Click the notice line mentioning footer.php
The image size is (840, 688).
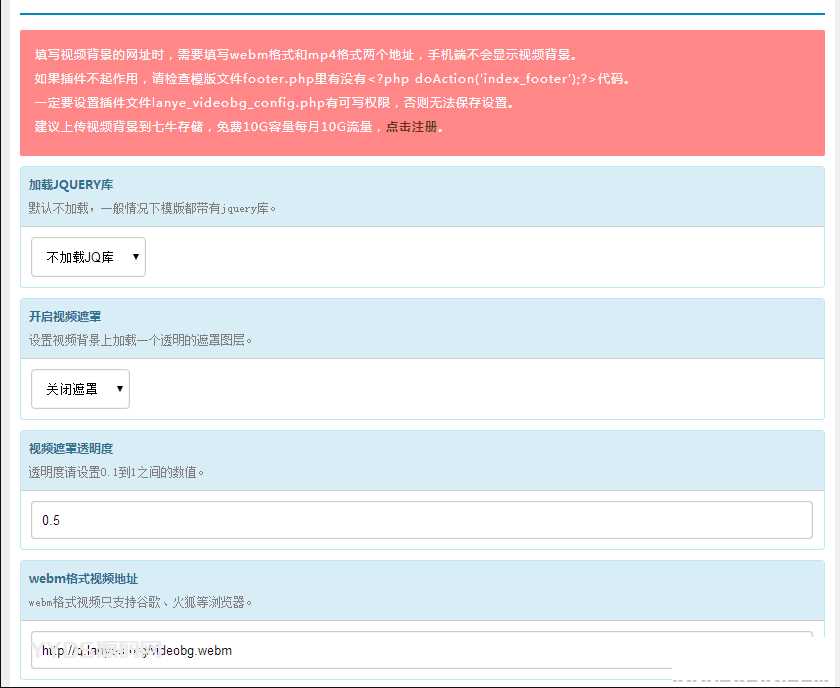332,79
